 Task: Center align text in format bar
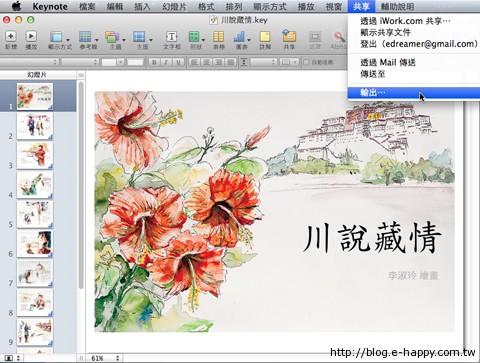coord(206,62)
